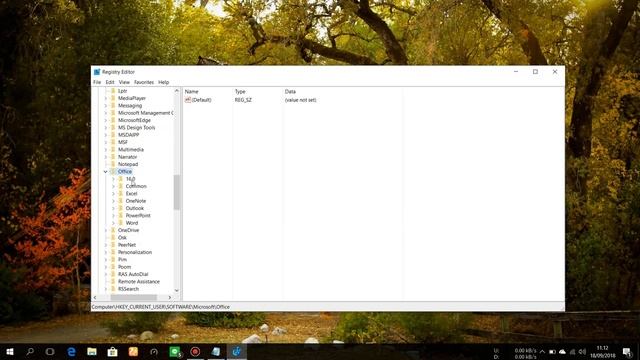Open the taskbar clock showing 11:12
The image size is (640, 360).
coord(602,352)
